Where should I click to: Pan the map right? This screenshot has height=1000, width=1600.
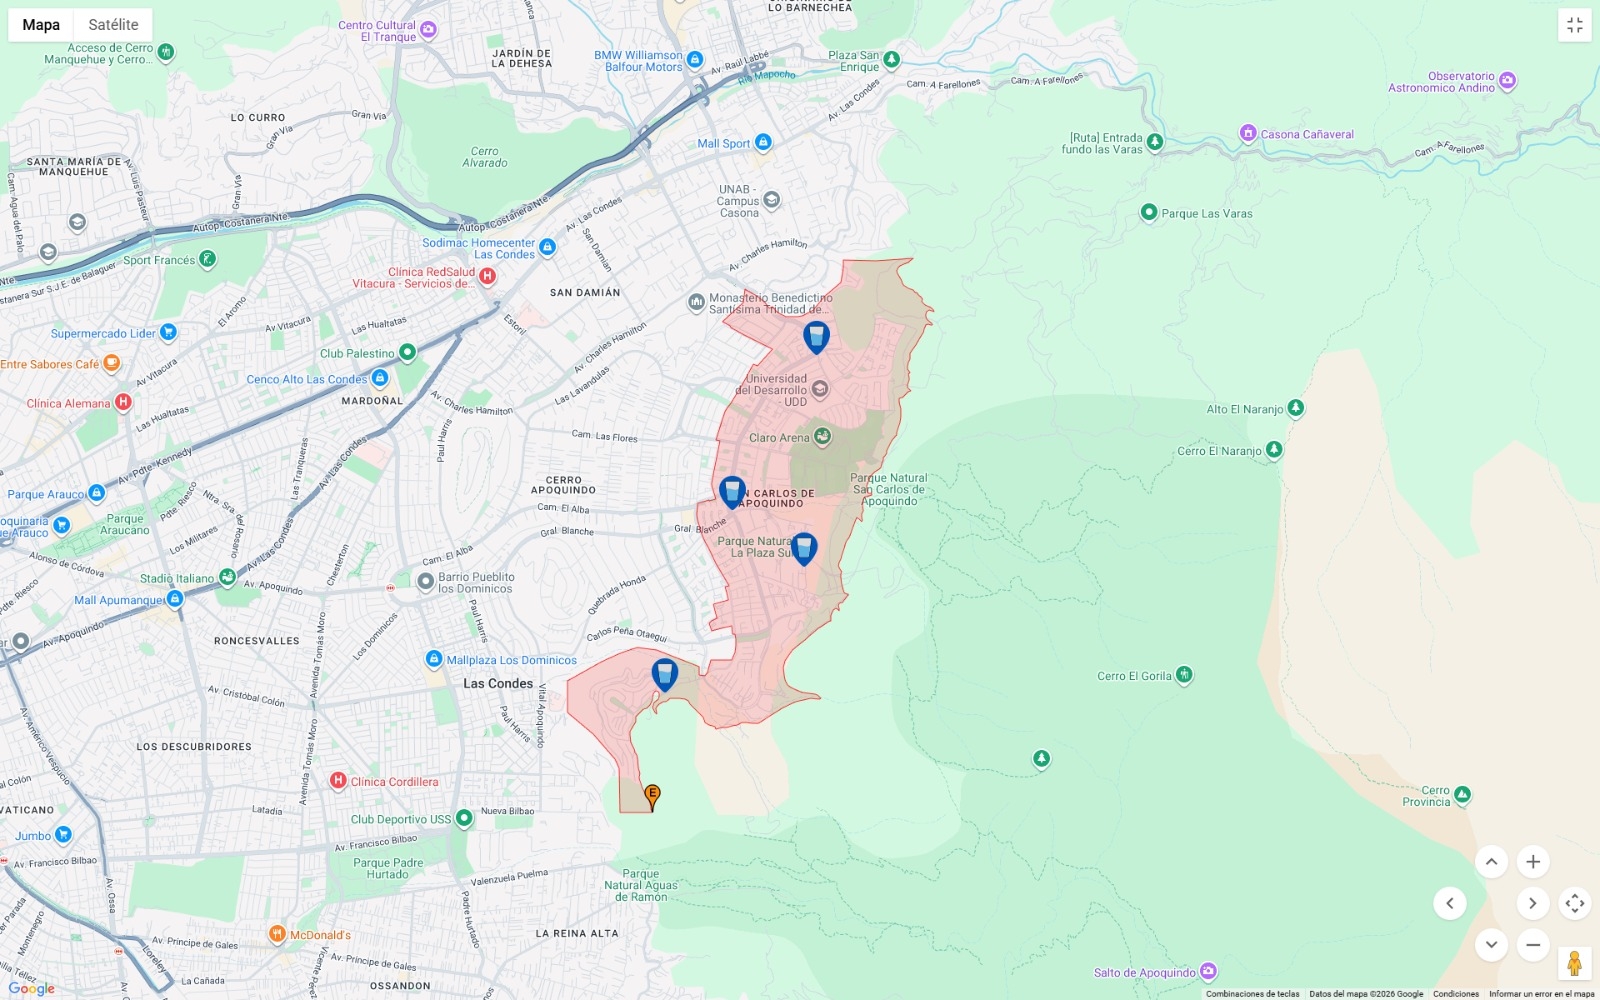1532,904
